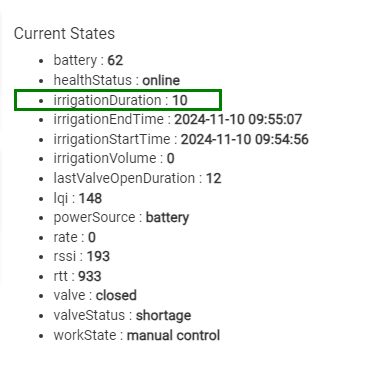Screen dimensions: 367x381
Task: Select the valveStatus shortage entry
Action: tap(122, 315)
